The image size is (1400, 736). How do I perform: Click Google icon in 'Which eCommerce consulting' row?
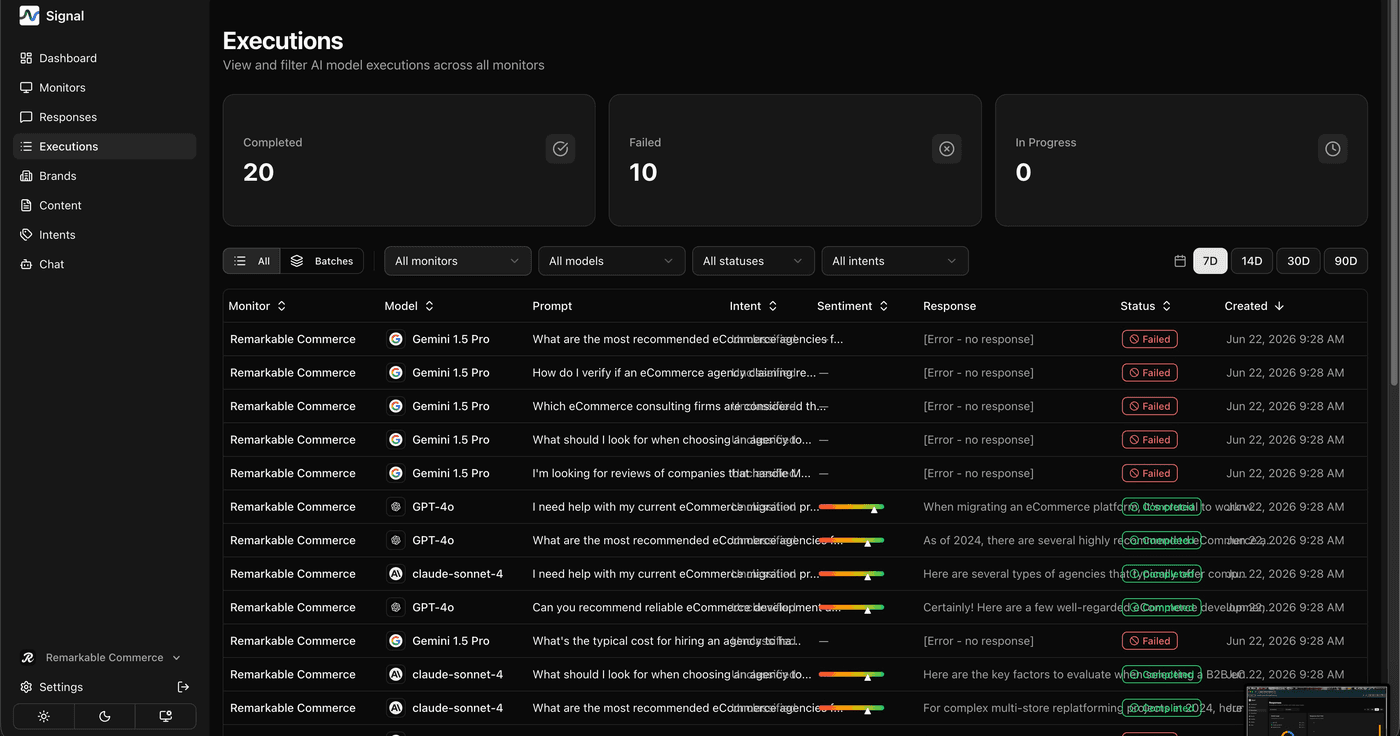pyautogui.click(x=395, y=406)
